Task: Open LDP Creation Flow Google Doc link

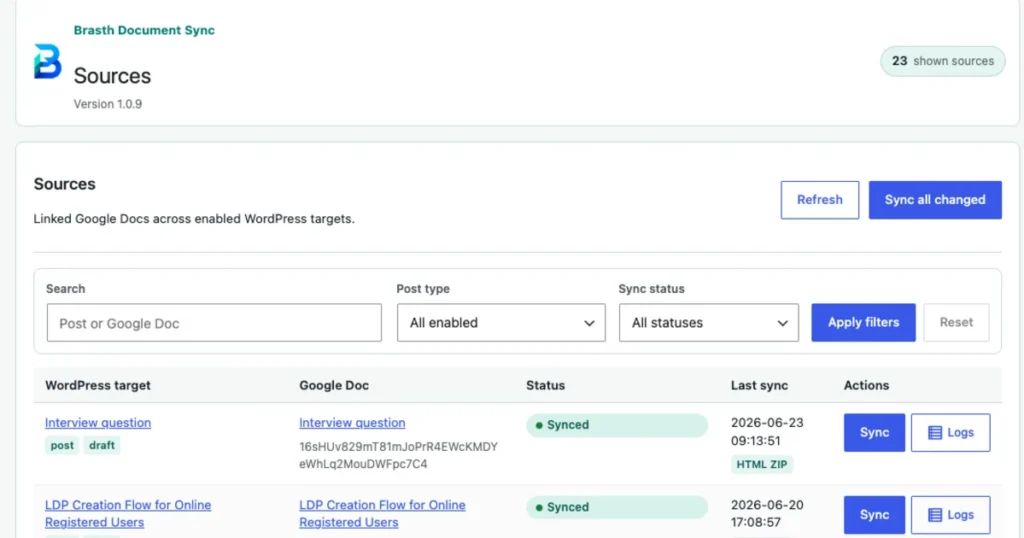Action: 382,513
